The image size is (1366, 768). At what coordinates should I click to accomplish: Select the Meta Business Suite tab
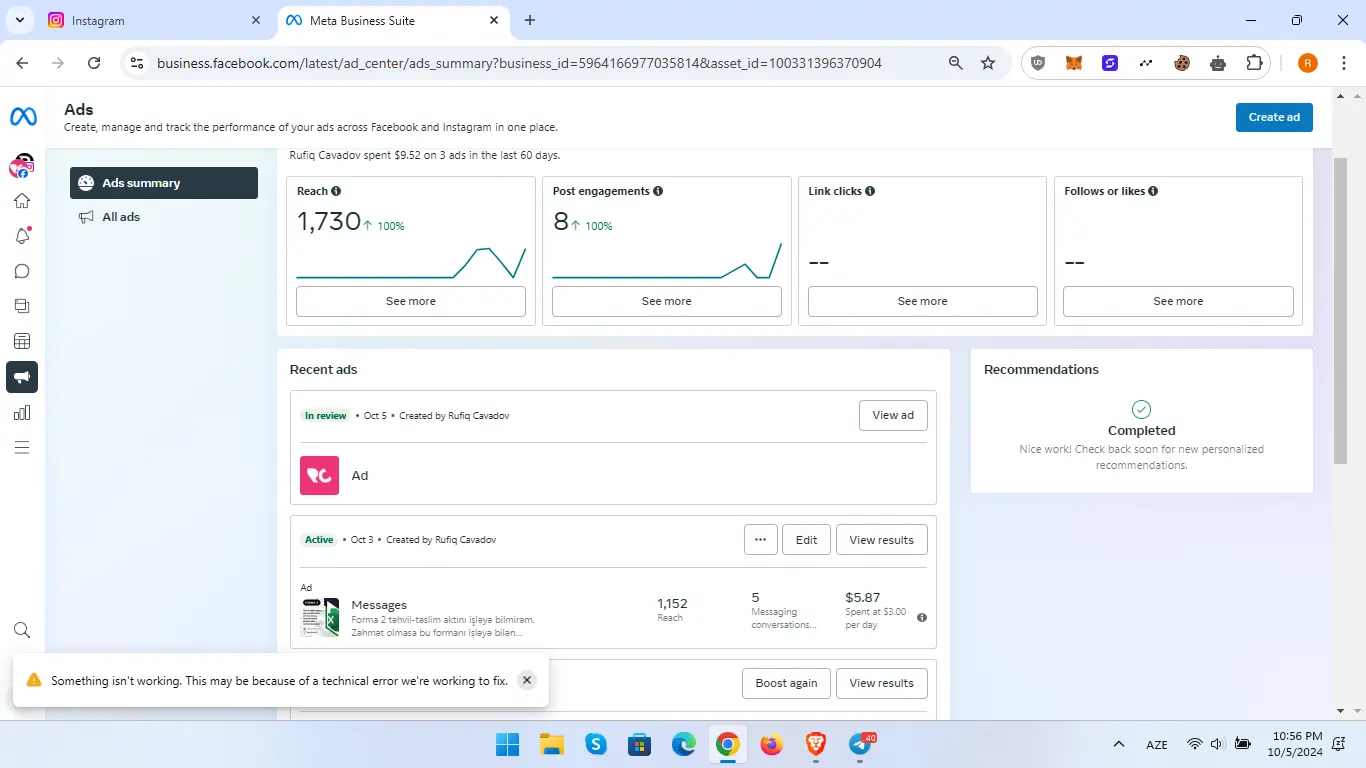coord(392,20)
